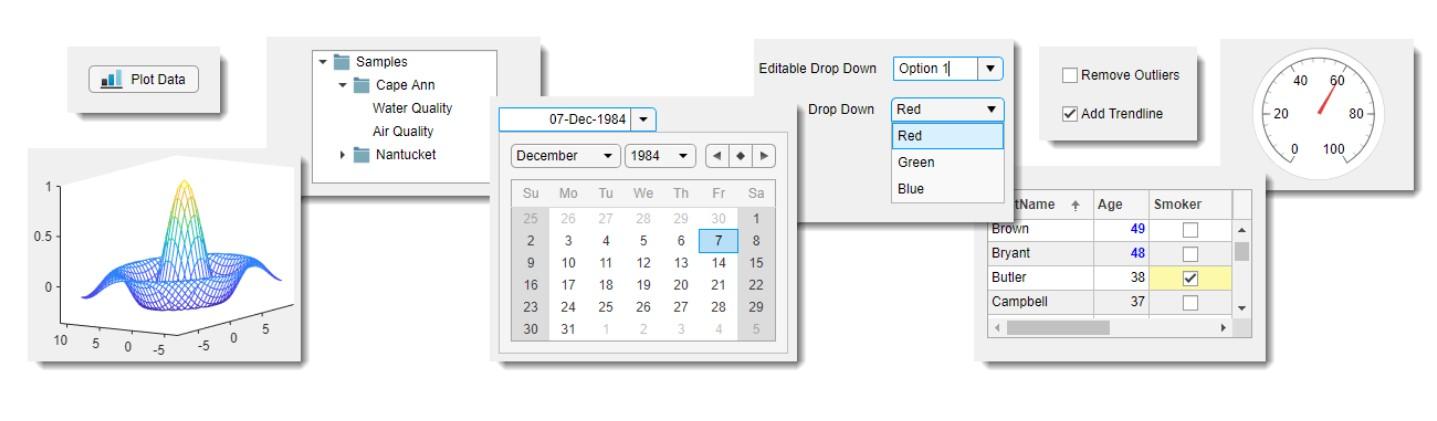
Task: Select day 14 in the calendar
Action: [x=718, y=263]
